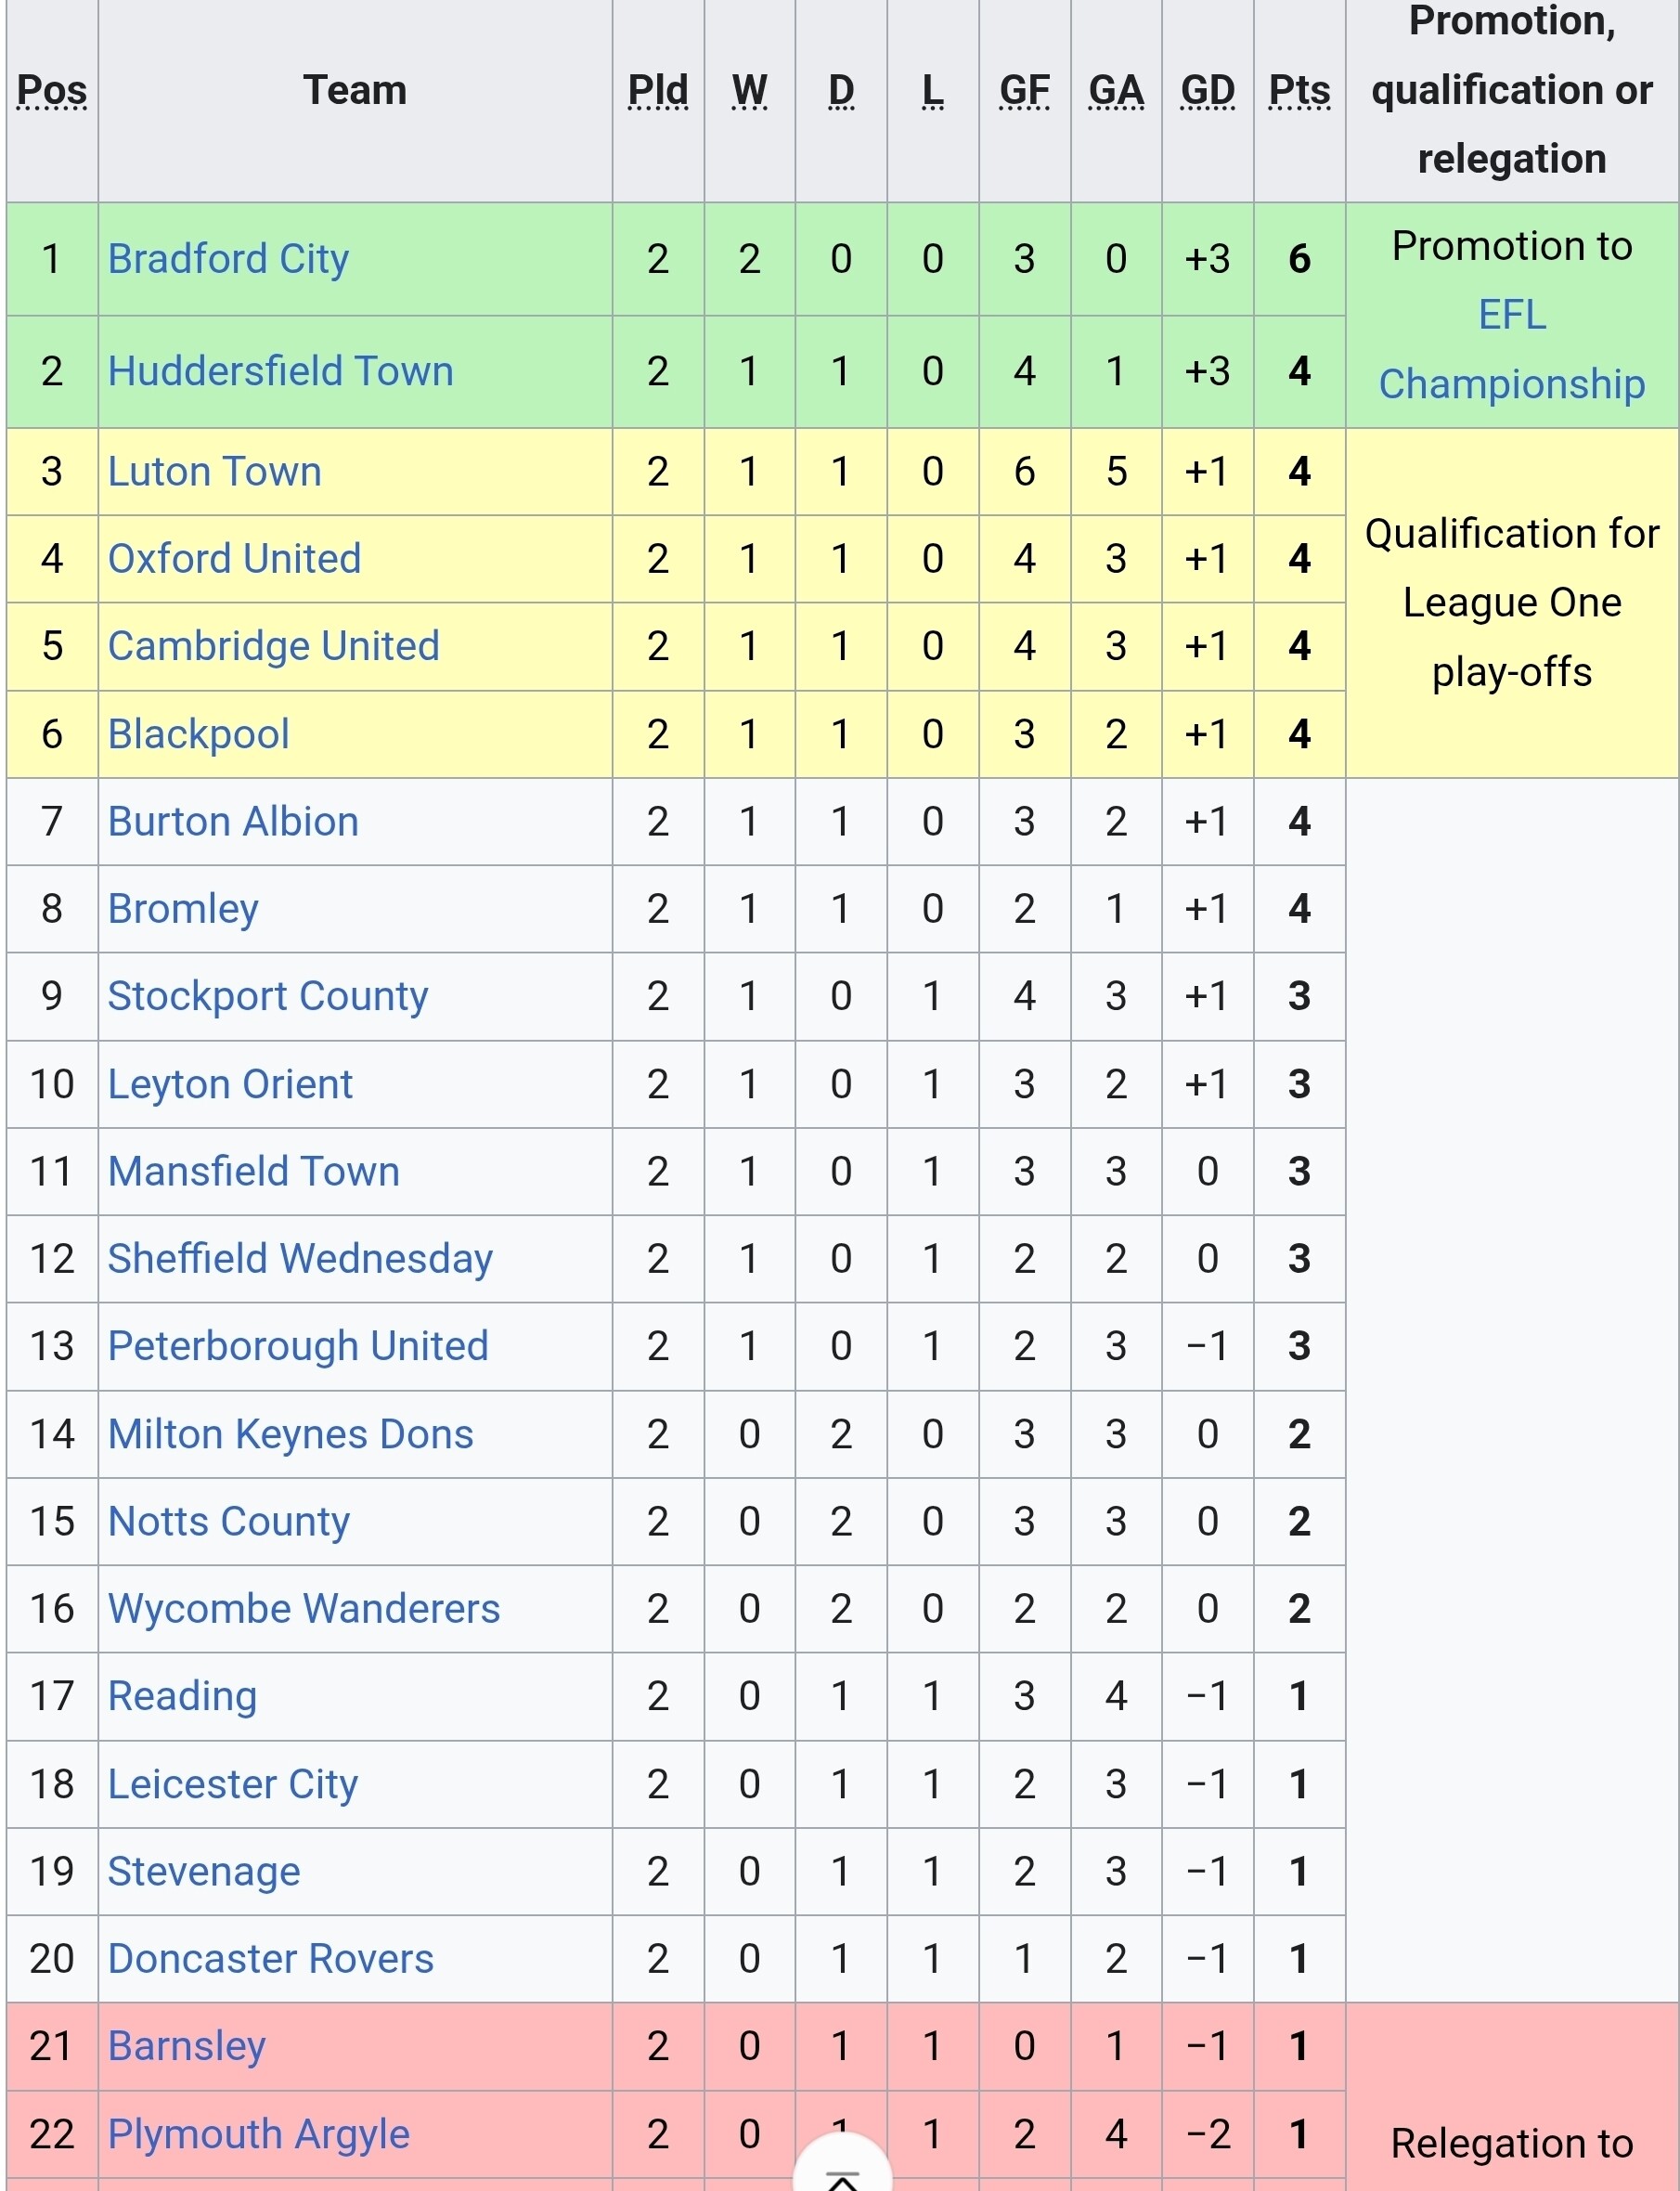
Task: Open the Cambridge United team page
Action: coord(274,646)
